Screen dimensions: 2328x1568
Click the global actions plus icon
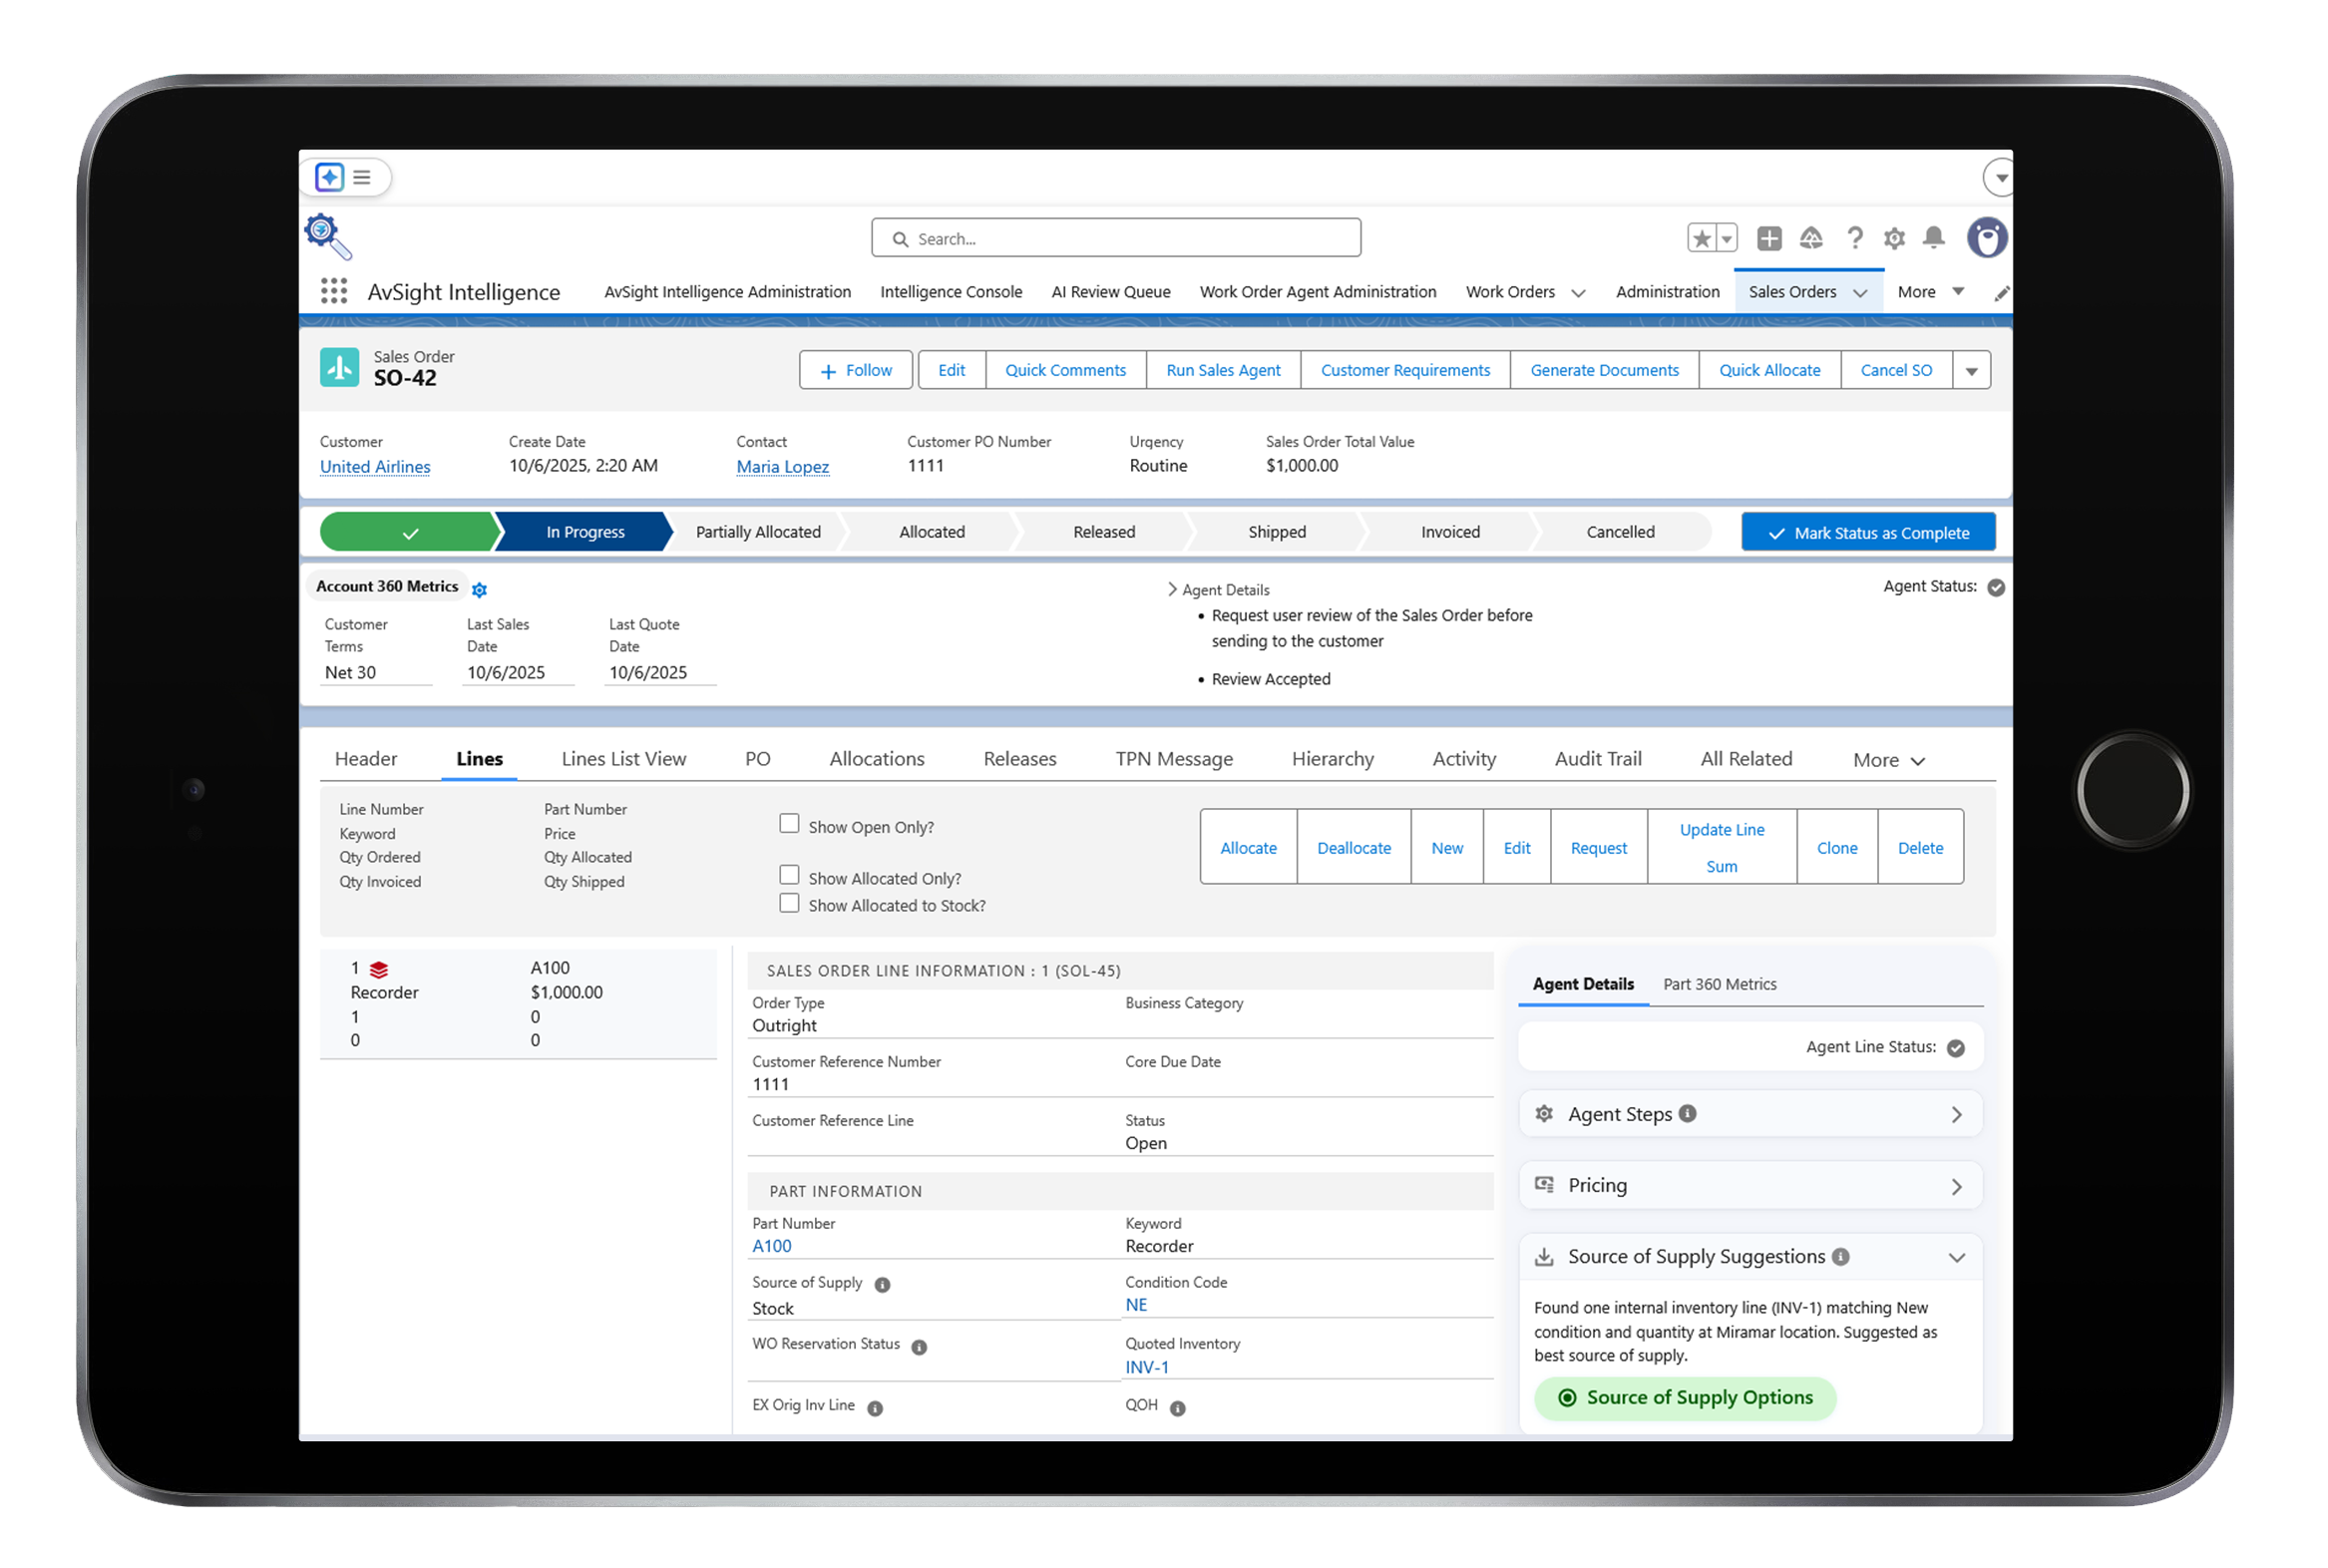click(1769, 238)
